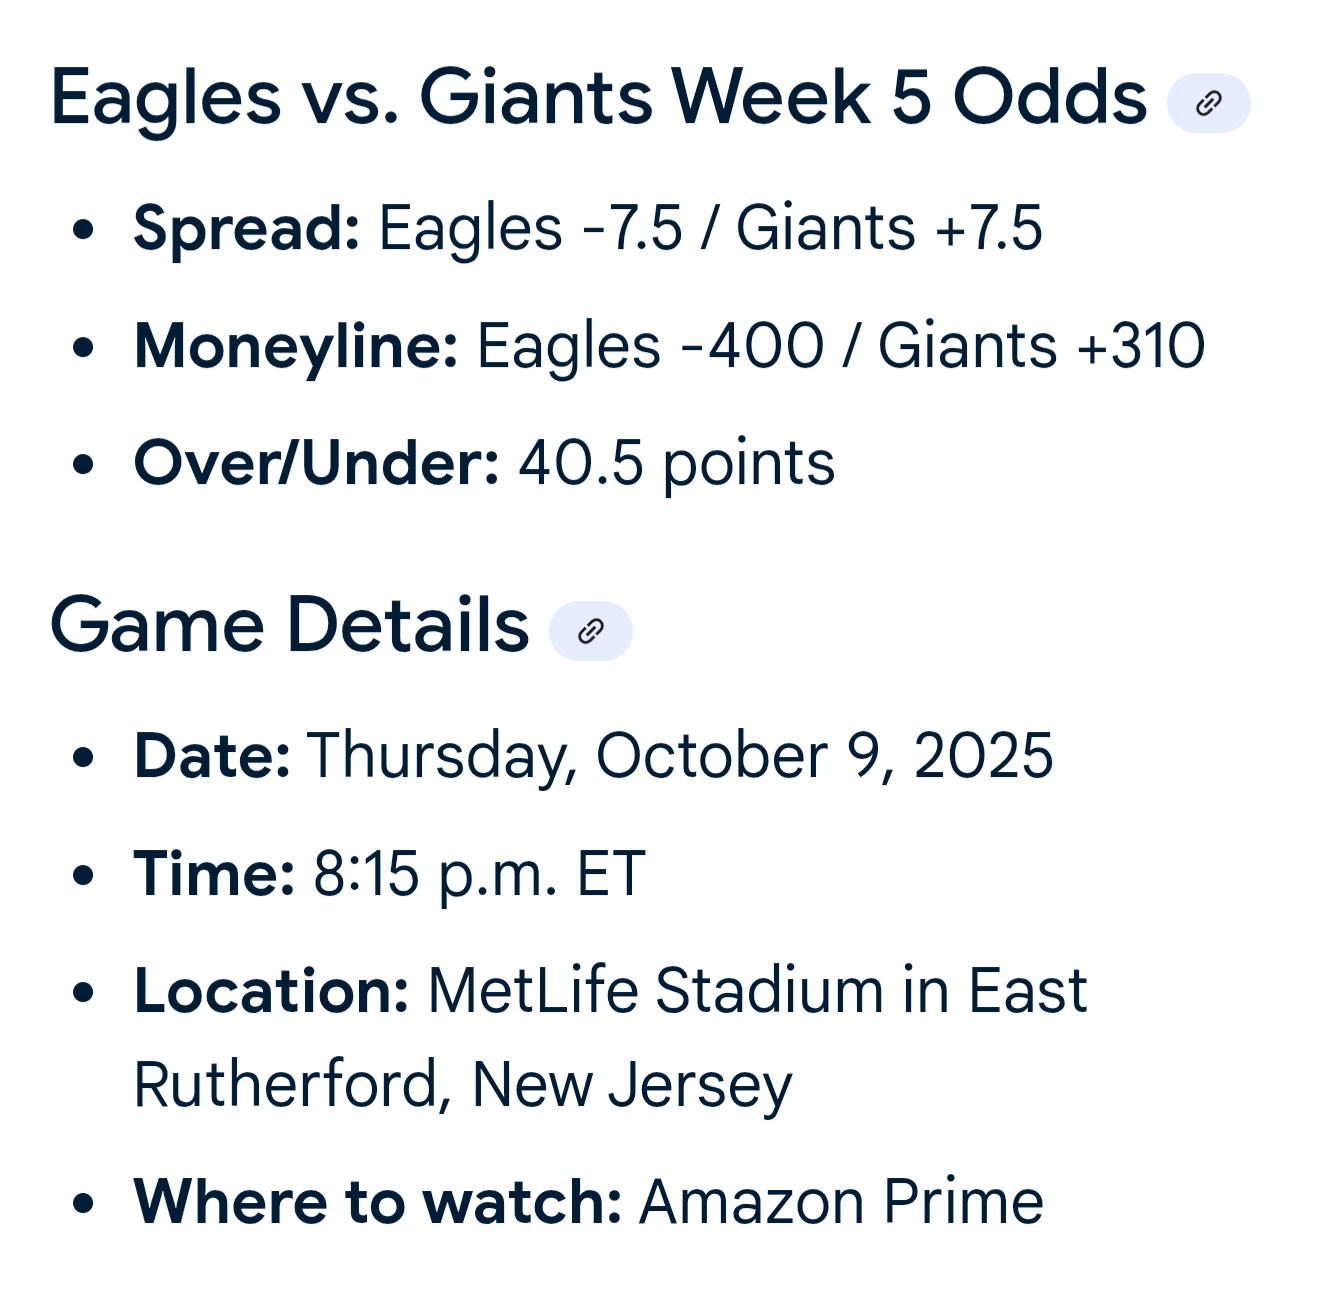Select the Amazon Prime text
This screenshot has height=1305, width=1344.
tap(841, 1202)
